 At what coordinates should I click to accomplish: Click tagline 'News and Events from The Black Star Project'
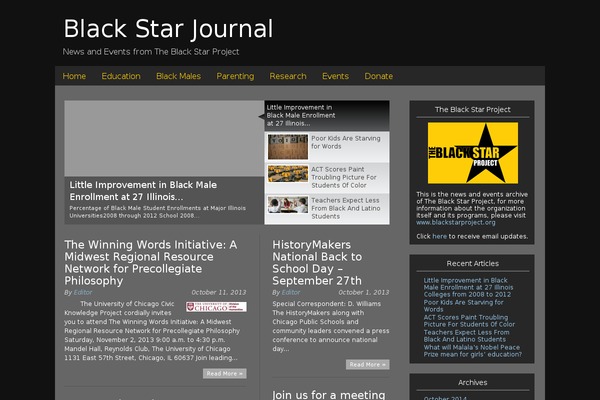(151, 52)
